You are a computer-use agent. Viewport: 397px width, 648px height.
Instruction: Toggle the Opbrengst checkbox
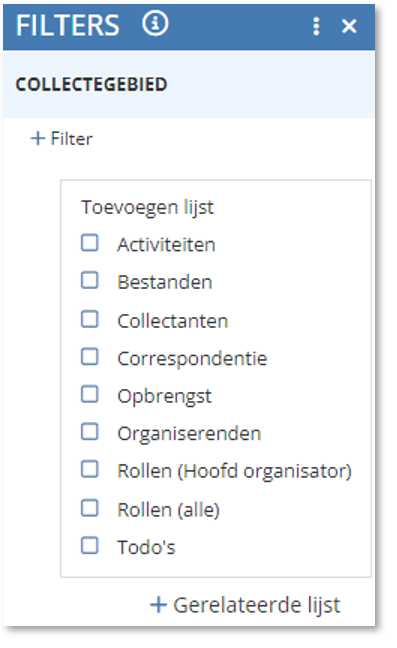click(x=90, y=395)
